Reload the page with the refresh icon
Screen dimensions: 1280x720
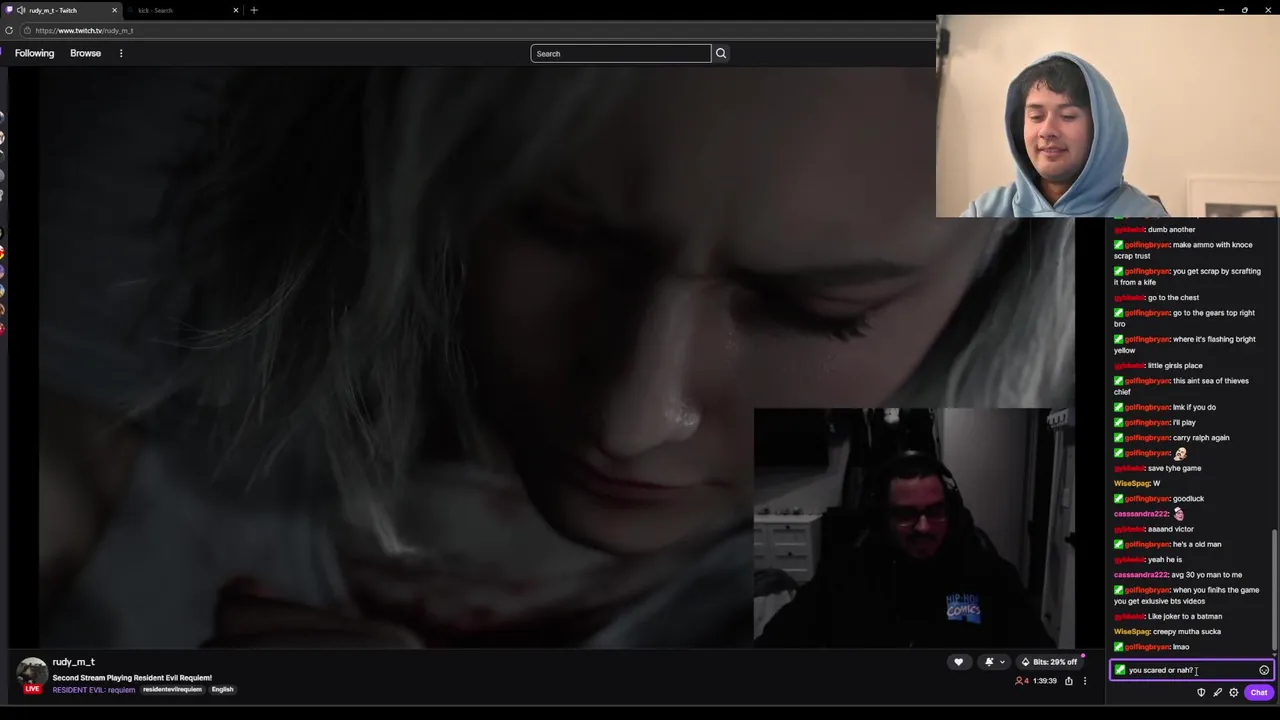pos(9,30)
